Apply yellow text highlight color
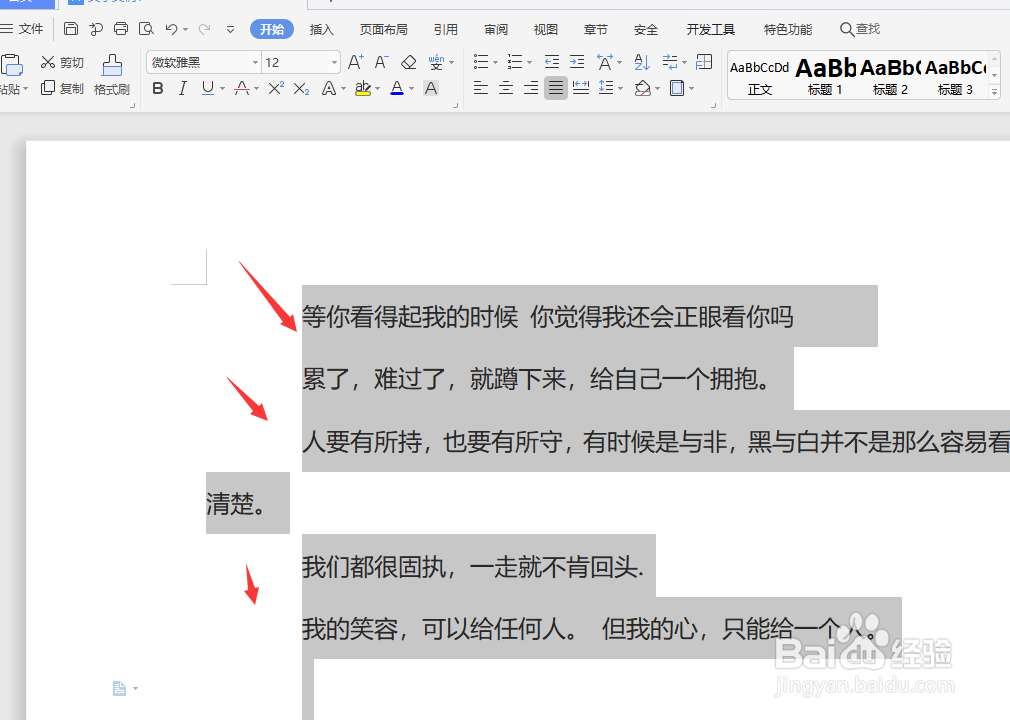The image size is (1010, 720). pos(363,88)
